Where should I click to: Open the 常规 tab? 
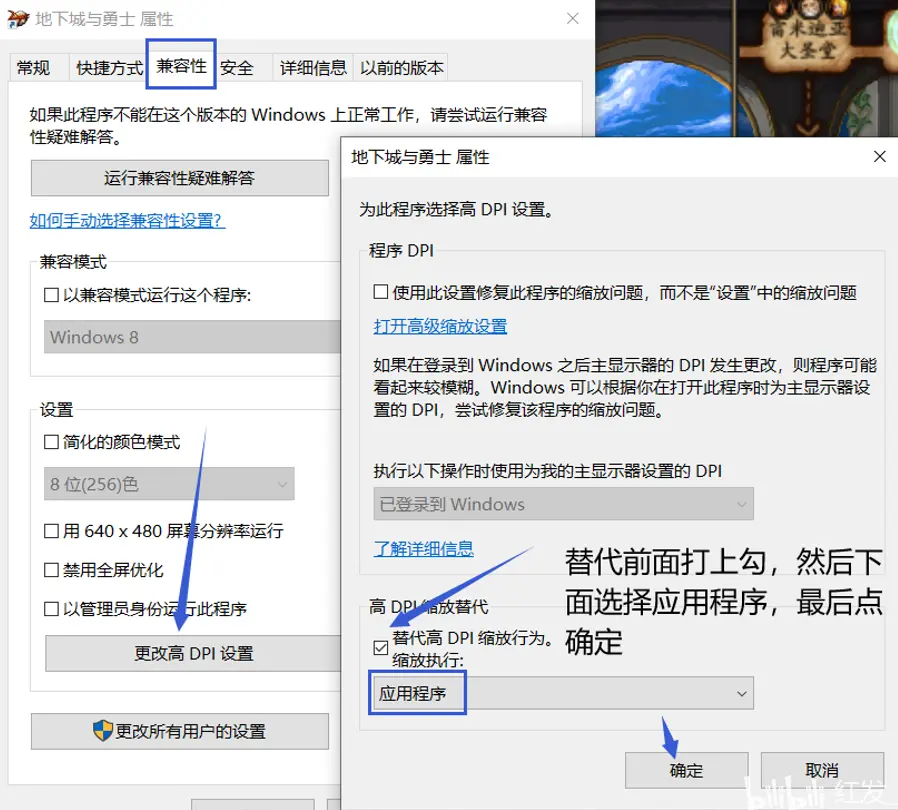pos(33,68)
